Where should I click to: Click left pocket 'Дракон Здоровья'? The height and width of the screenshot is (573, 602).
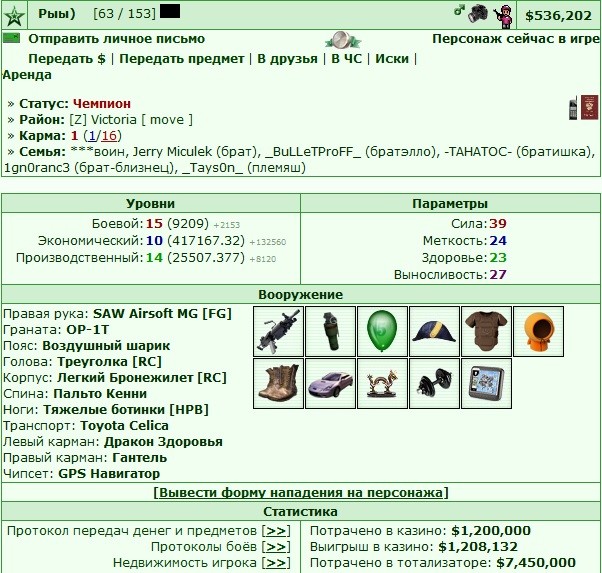(163, 442)
